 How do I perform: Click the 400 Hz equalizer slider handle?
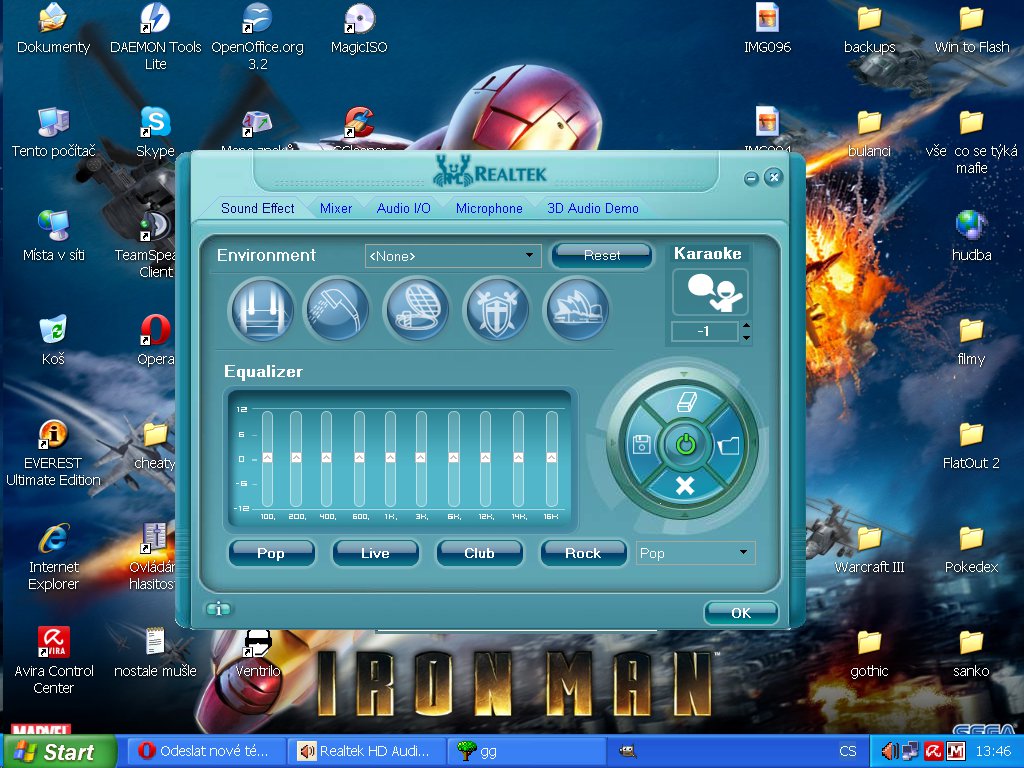tap(326, 458)
